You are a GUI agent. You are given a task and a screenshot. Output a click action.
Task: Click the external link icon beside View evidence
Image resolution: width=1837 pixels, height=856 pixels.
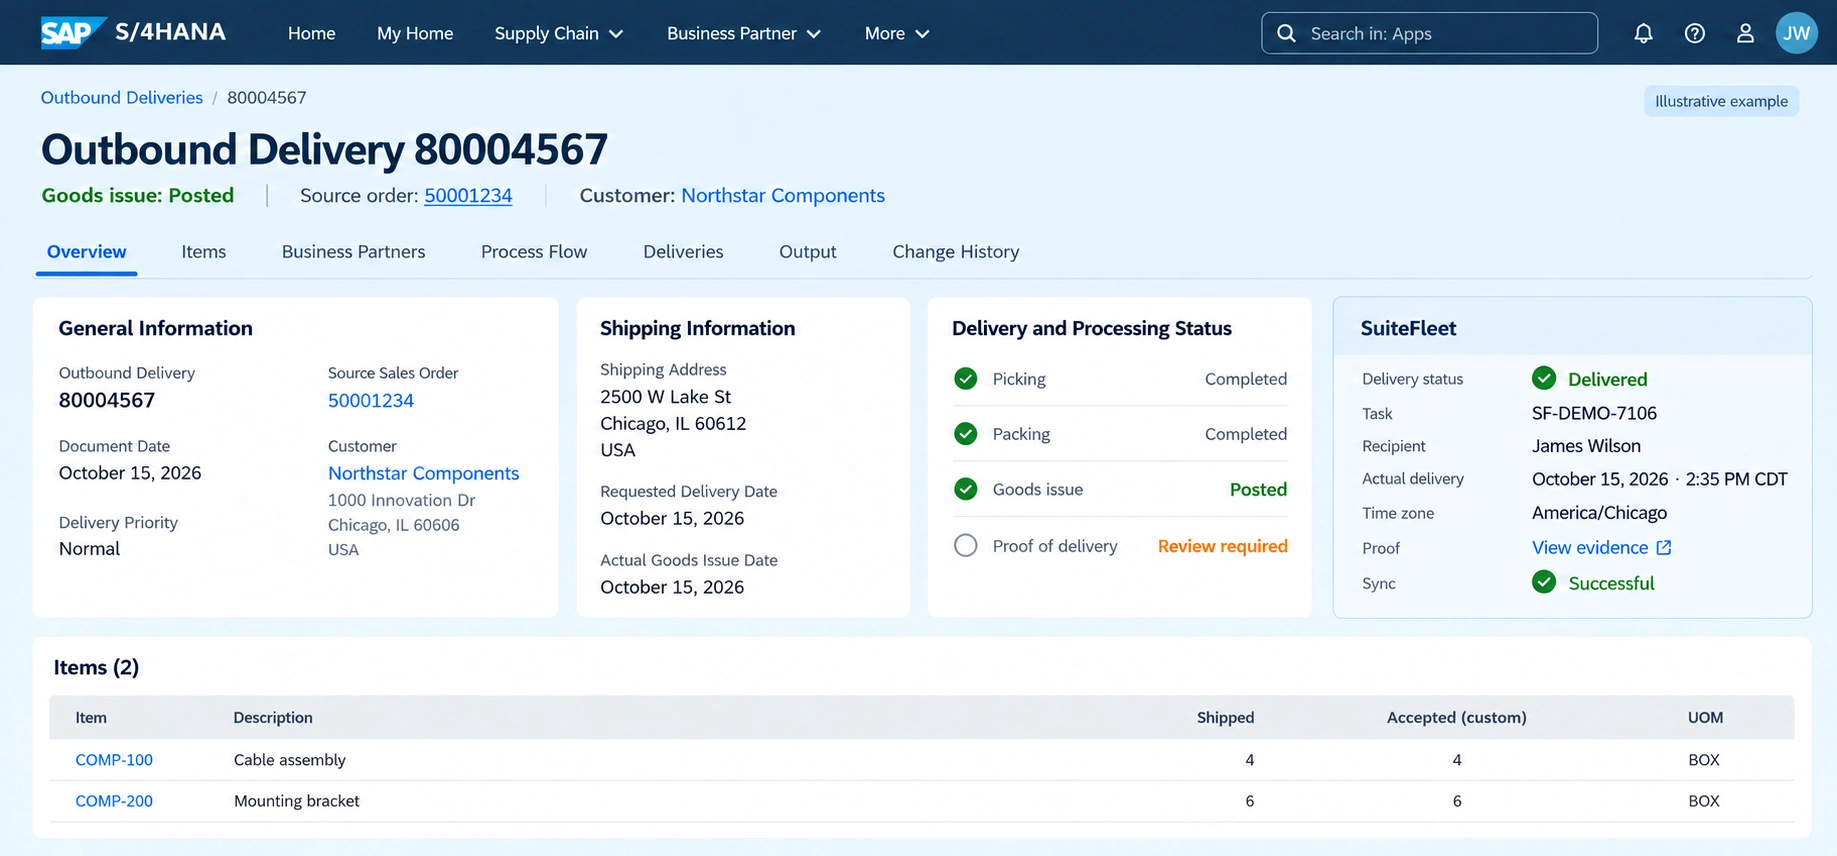click(1664, 547)
